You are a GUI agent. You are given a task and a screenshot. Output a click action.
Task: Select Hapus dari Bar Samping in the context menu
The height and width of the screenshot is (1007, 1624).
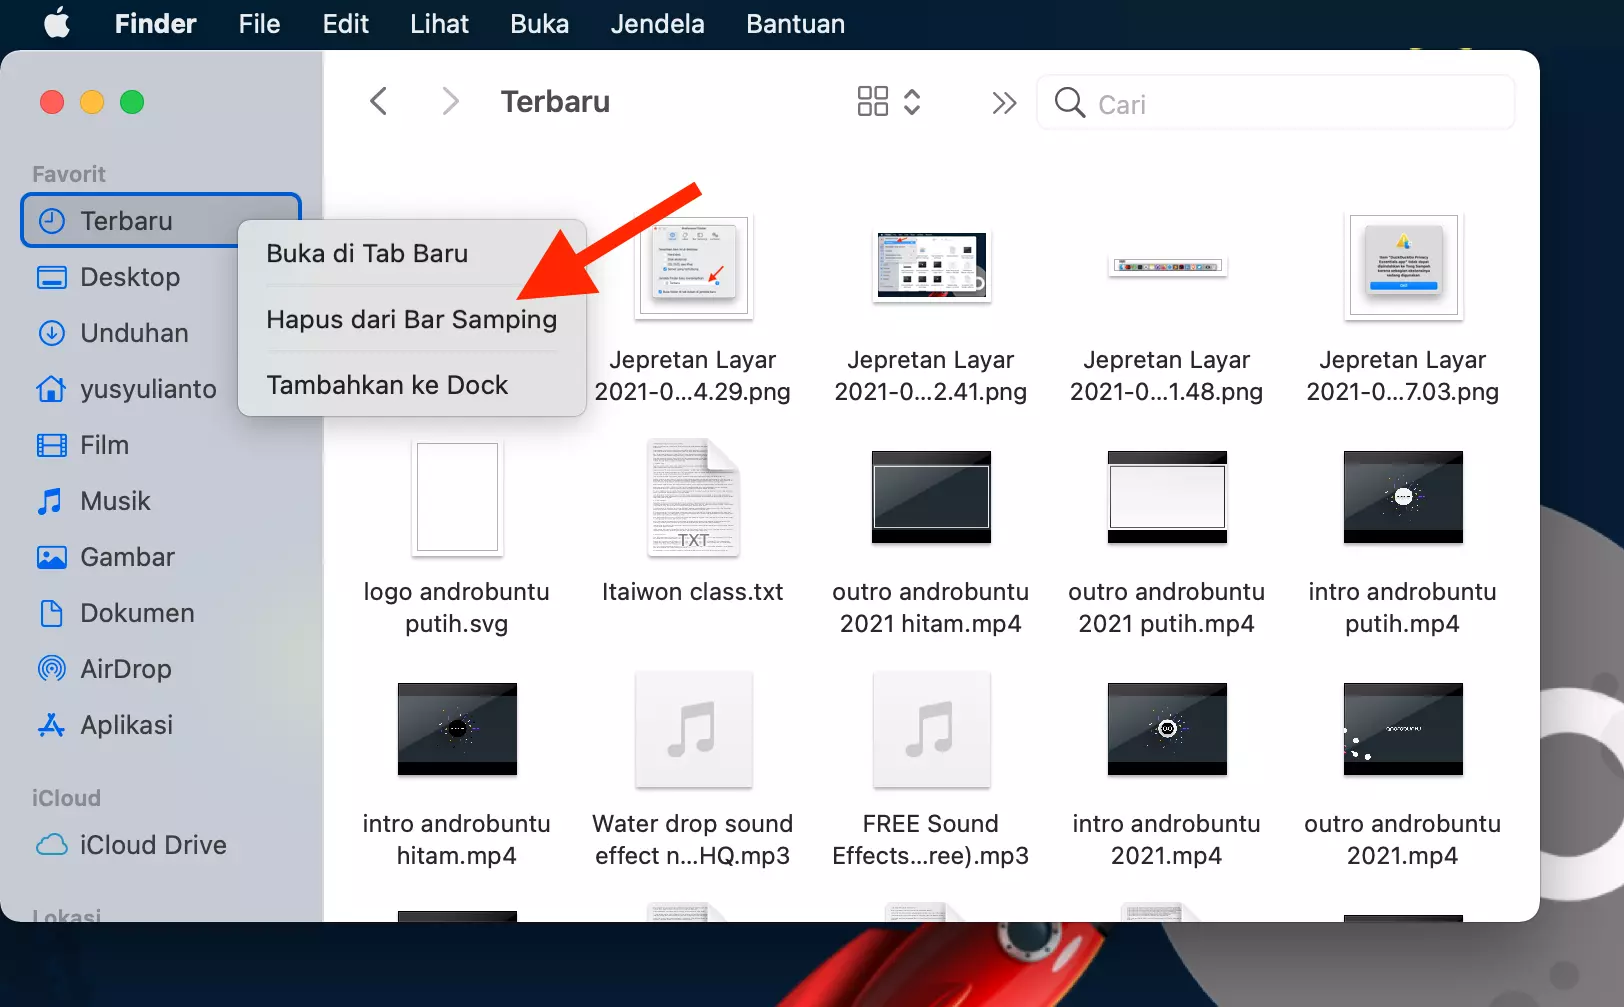click(x=411, y=319)
